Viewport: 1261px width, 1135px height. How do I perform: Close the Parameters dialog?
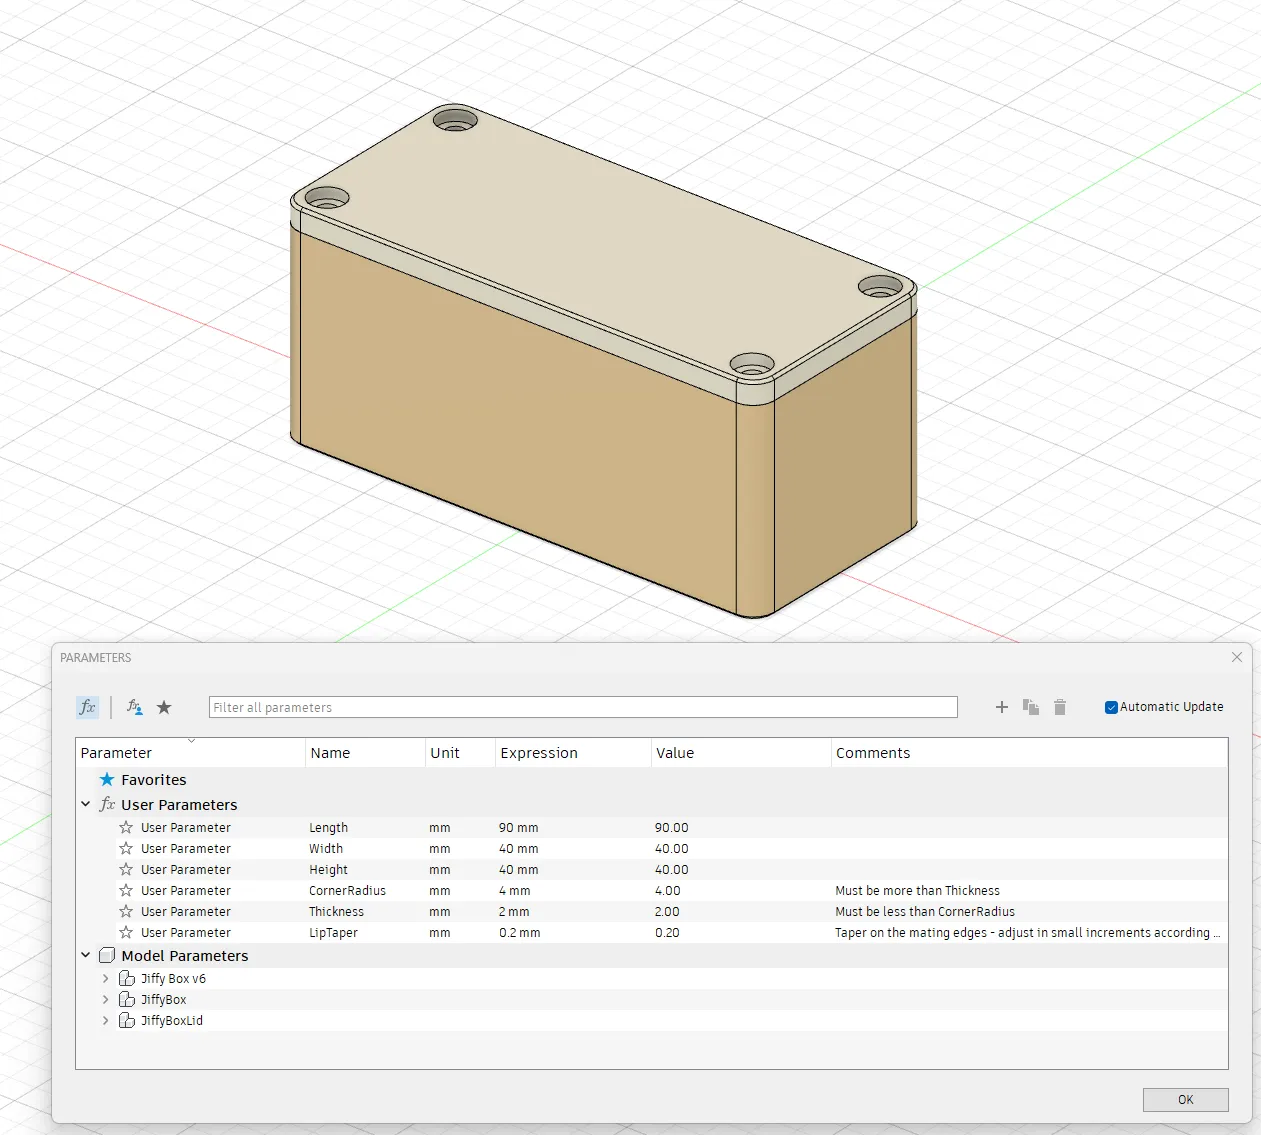[x=1237, y=657]
